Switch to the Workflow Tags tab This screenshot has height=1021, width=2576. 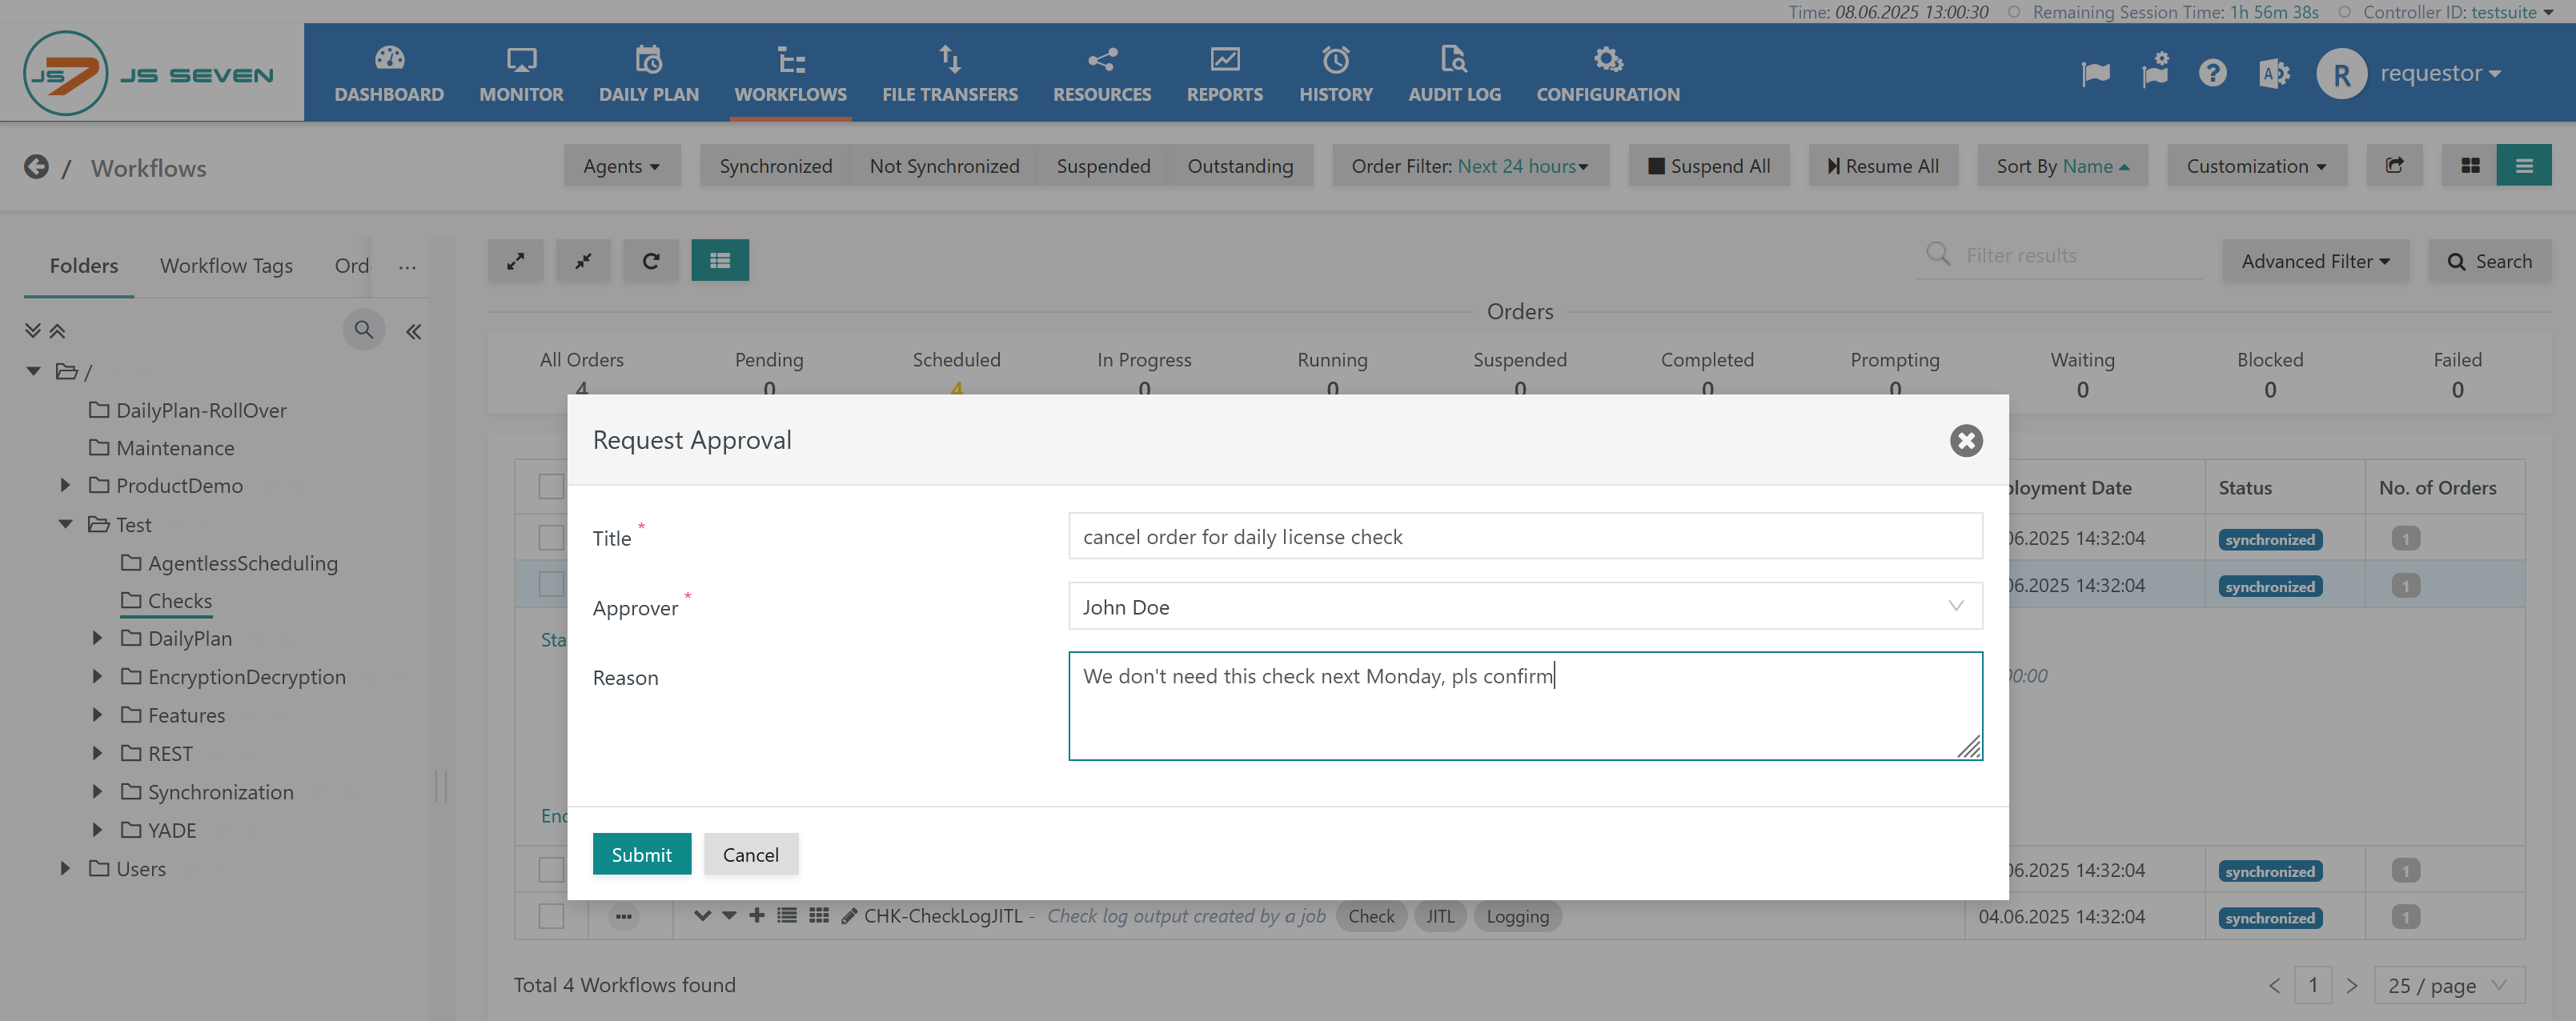pyautogui.click(x=226, y=266)
